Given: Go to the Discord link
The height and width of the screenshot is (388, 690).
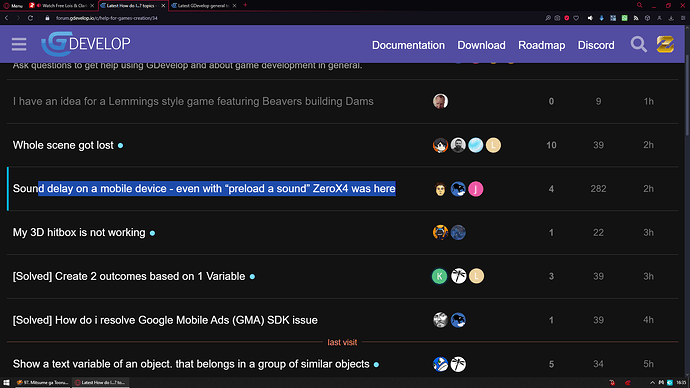Looking at the screenshot, I should pos(596,45).
